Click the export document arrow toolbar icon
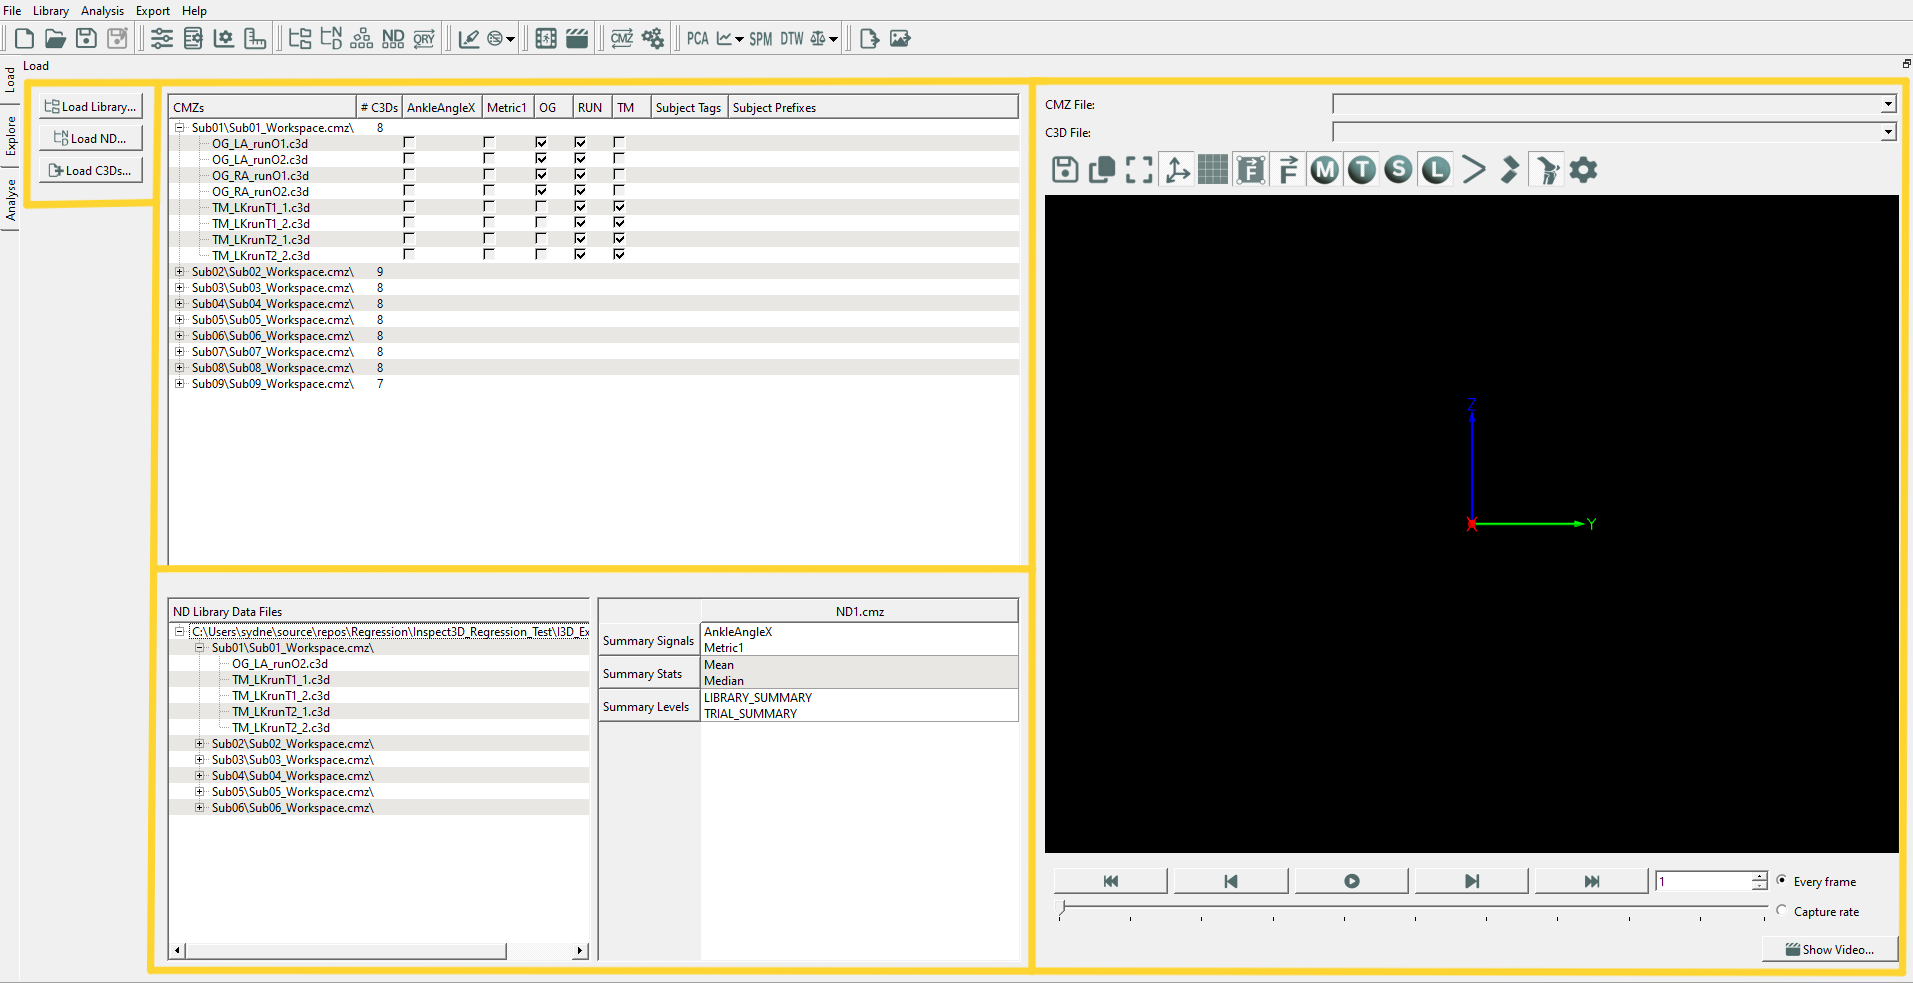This screenshot has width=1913, height=983. (x=869, y=38)
